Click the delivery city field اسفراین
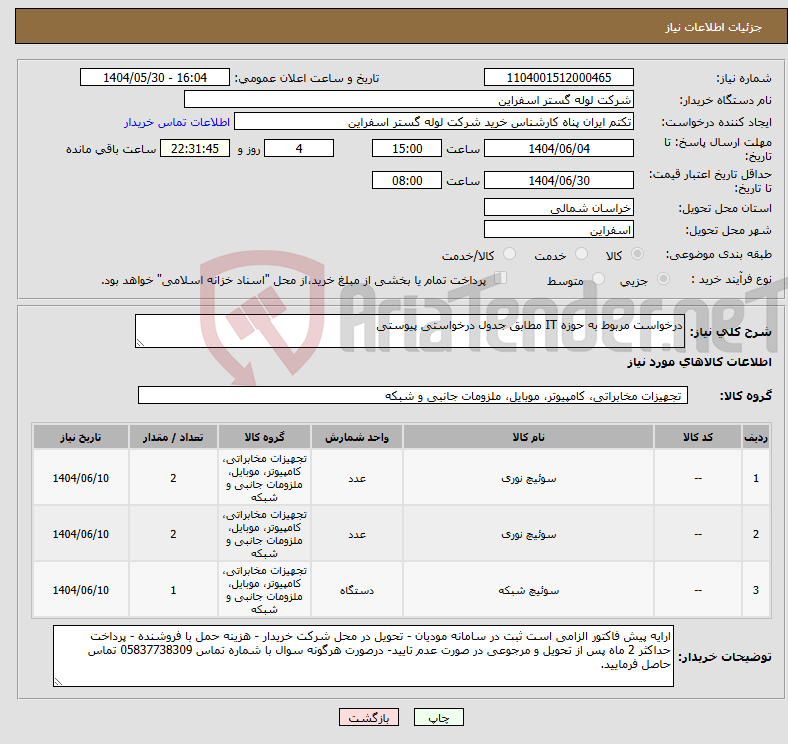 (x=559, y=230)
